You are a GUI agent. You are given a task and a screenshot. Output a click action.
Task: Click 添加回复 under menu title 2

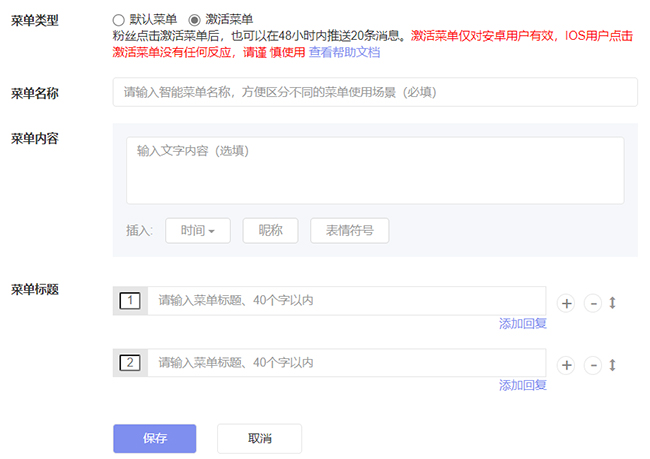point(523,385)
